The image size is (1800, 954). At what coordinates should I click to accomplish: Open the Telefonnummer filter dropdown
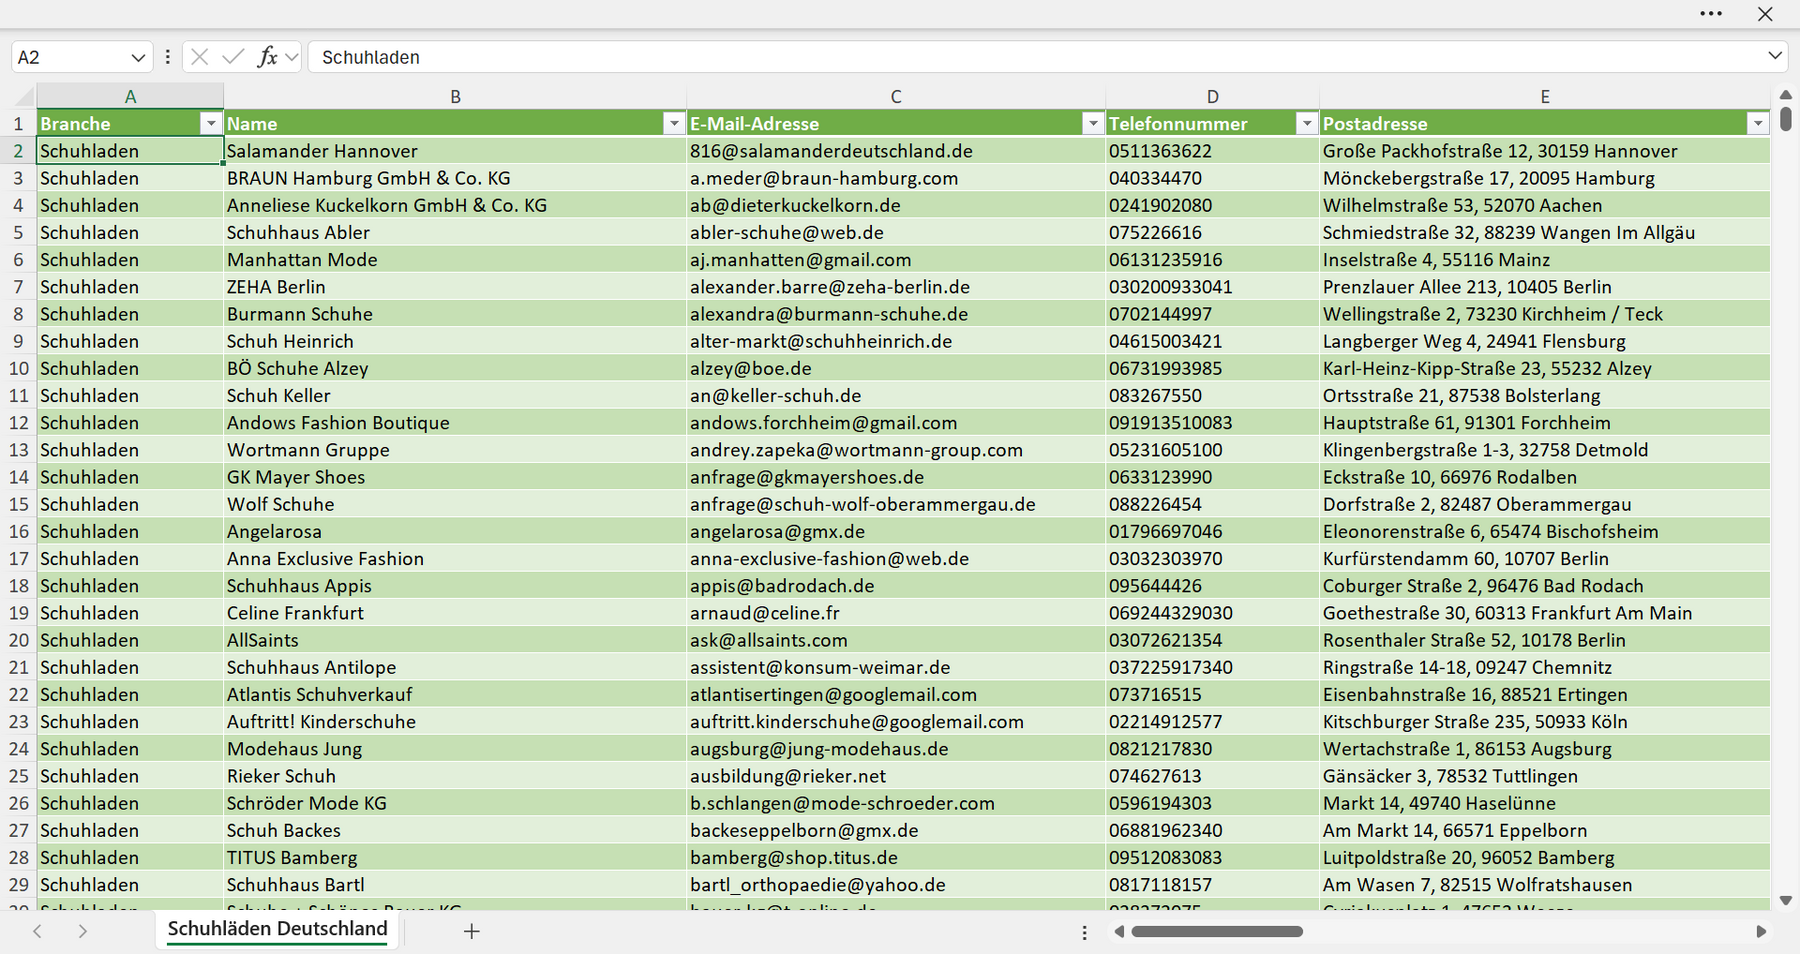(1306, 124)
